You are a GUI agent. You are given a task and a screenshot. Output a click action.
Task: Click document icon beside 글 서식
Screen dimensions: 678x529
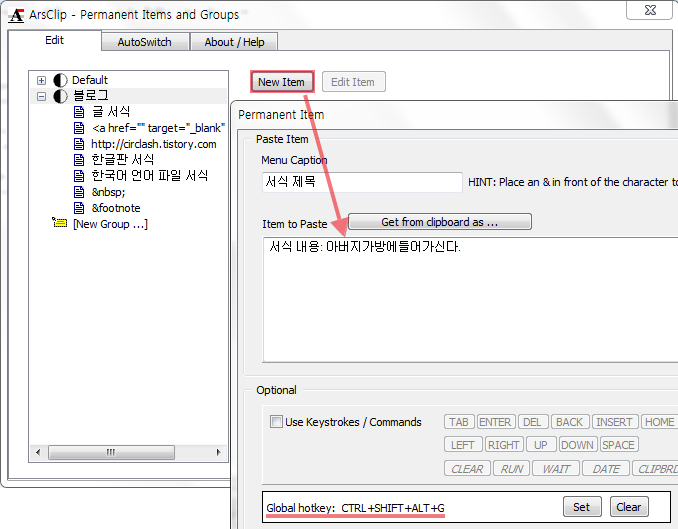[79, 112]
